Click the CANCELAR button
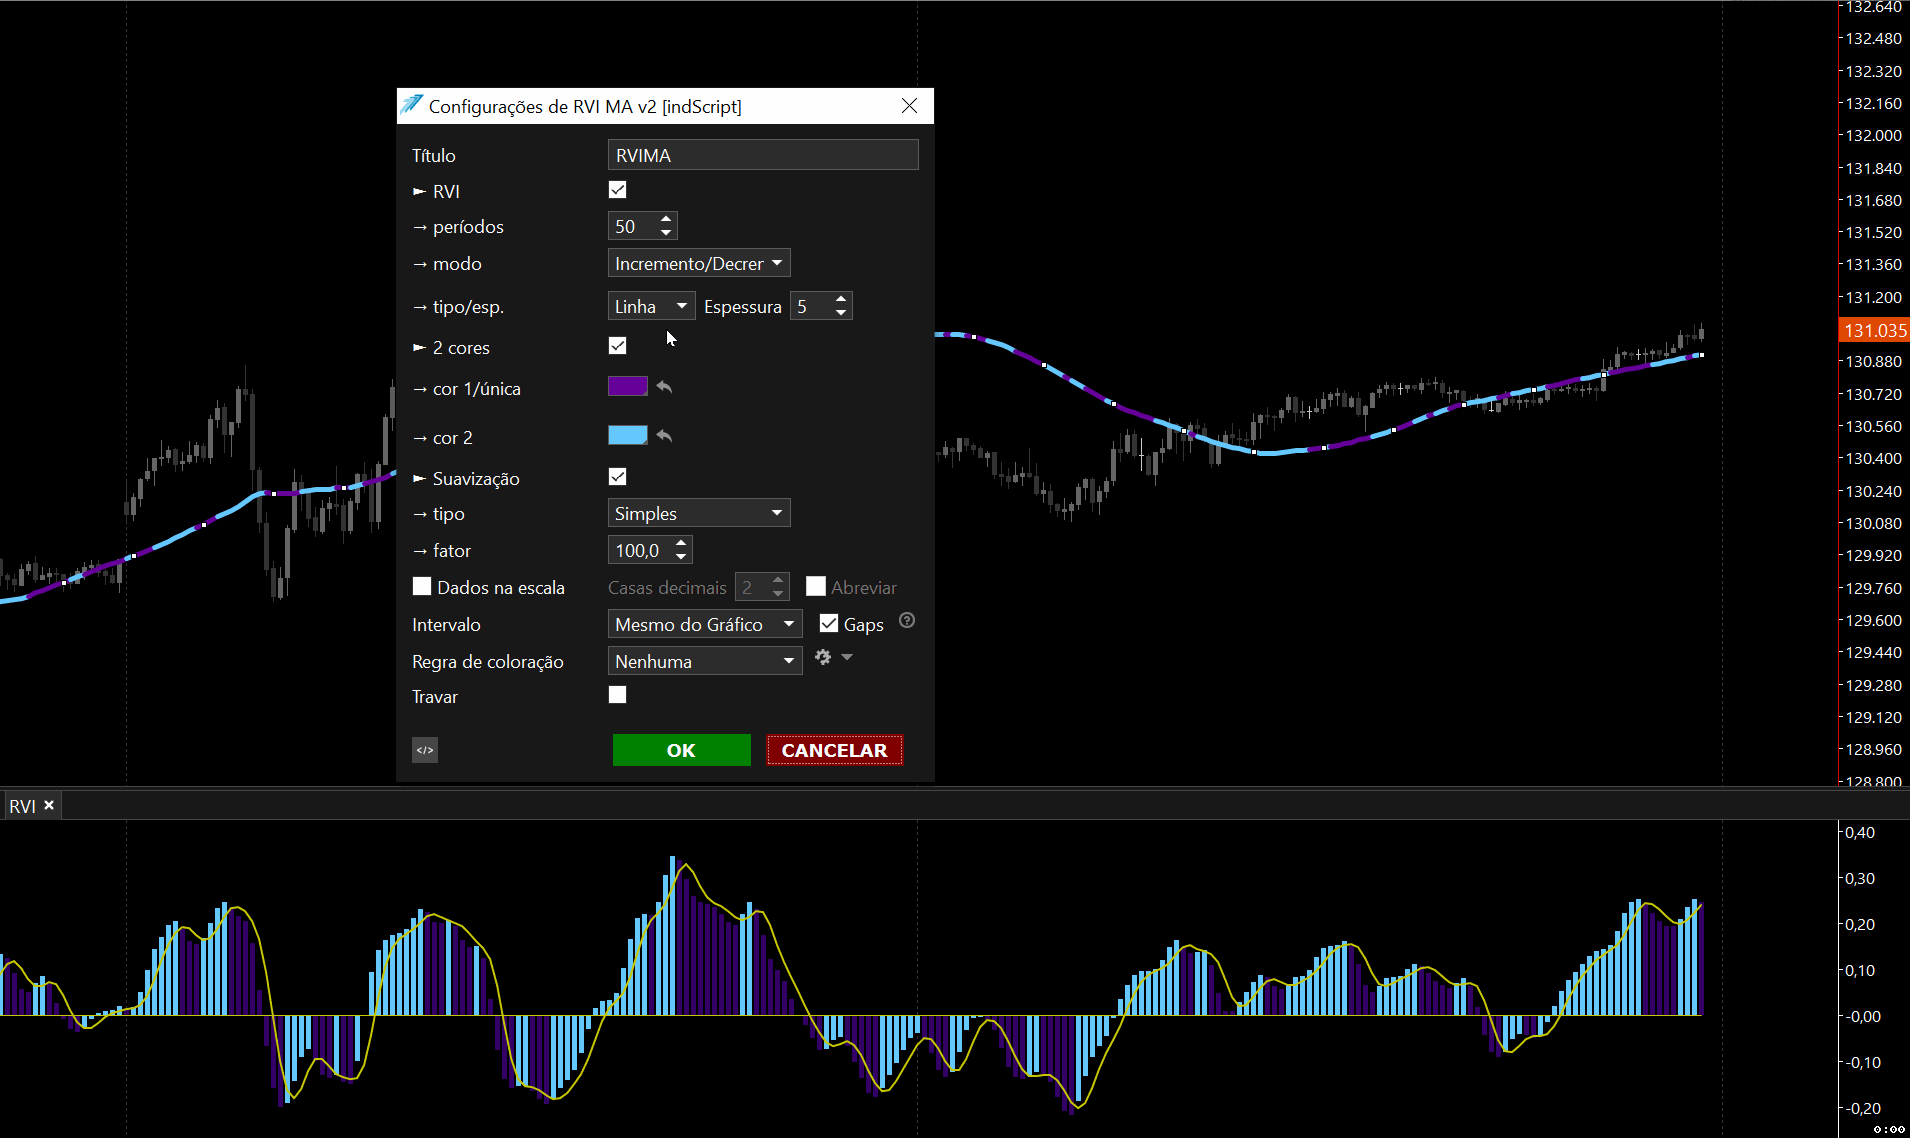This screenshot has width=1910, height=1138. click(835, 750)
